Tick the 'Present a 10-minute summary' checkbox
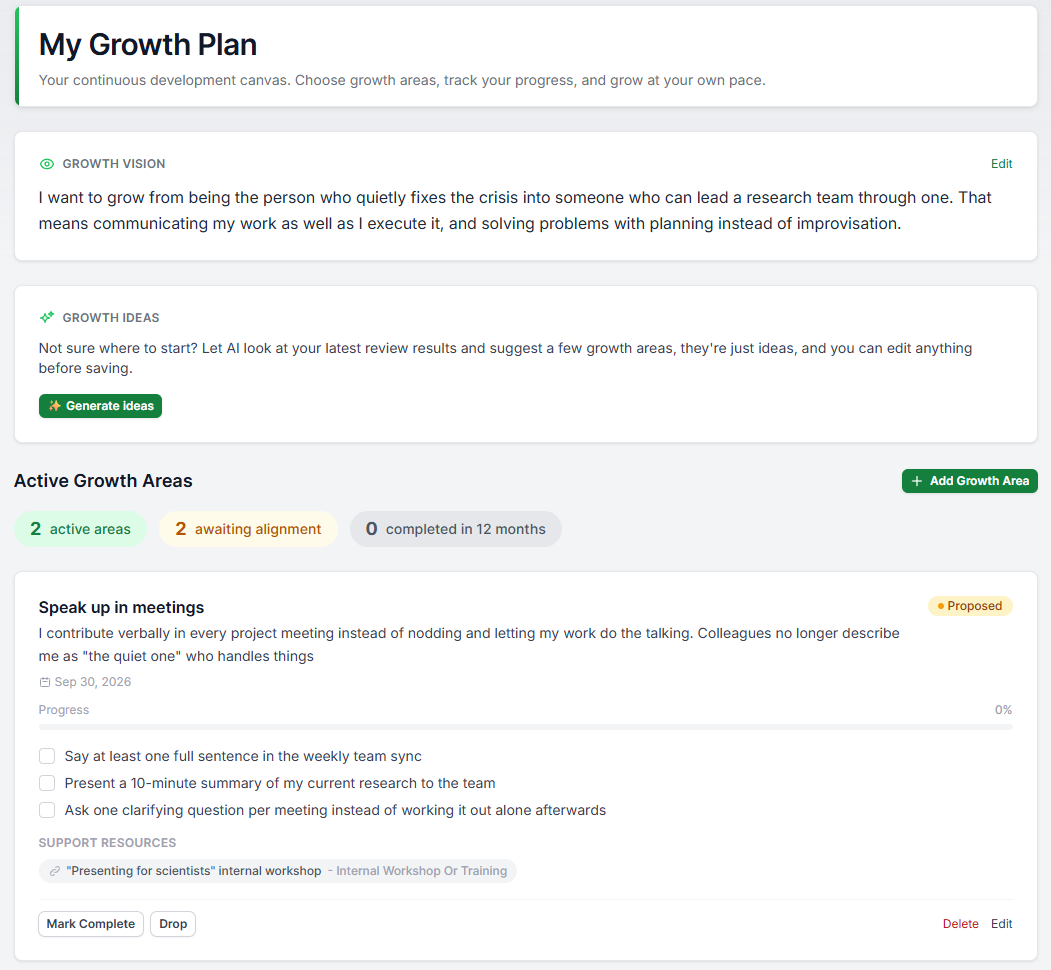Viewport: 1051px width, 970px height. tap(47, 784)
